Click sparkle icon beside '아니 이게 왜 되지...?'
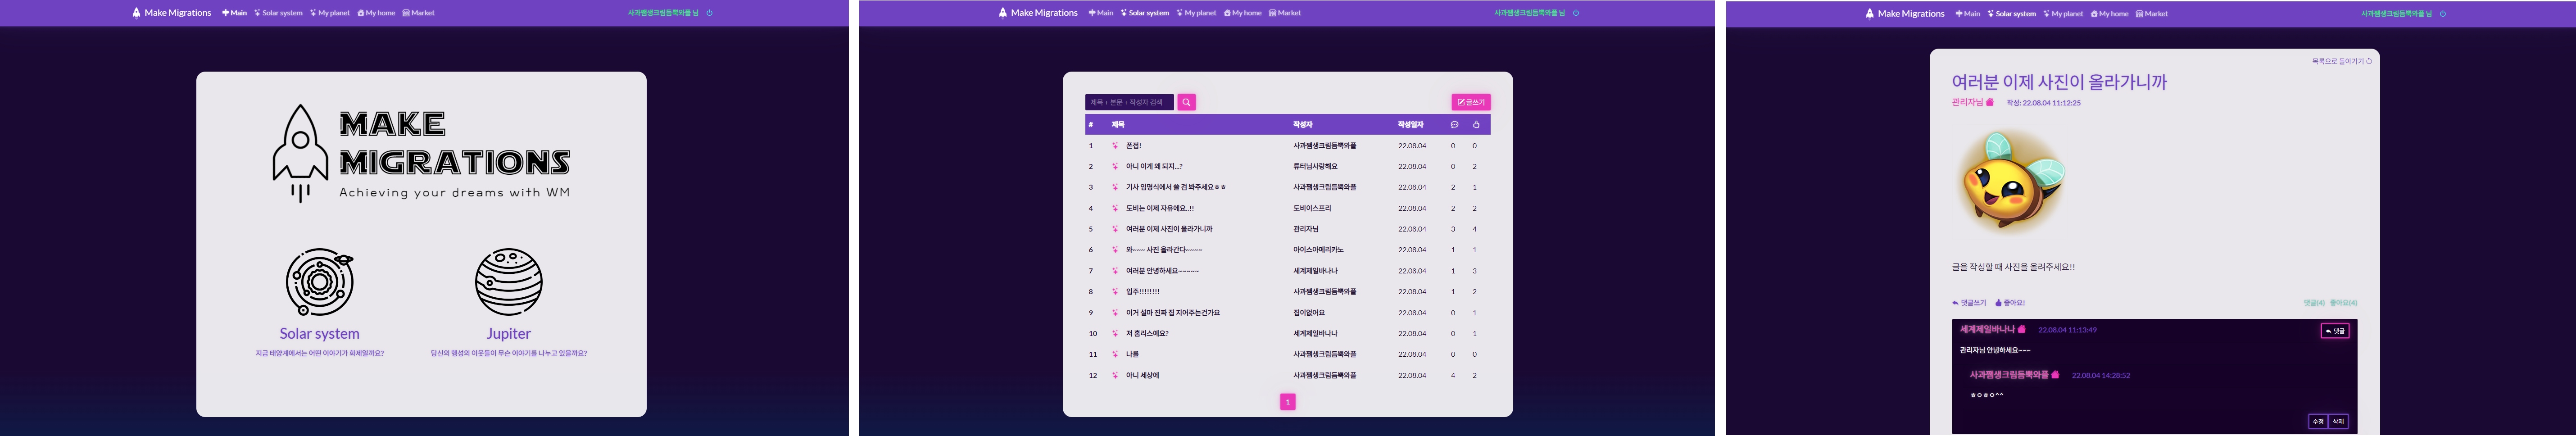The width and height of the screenshot is (2576, 436). (x=1115, y=167)
